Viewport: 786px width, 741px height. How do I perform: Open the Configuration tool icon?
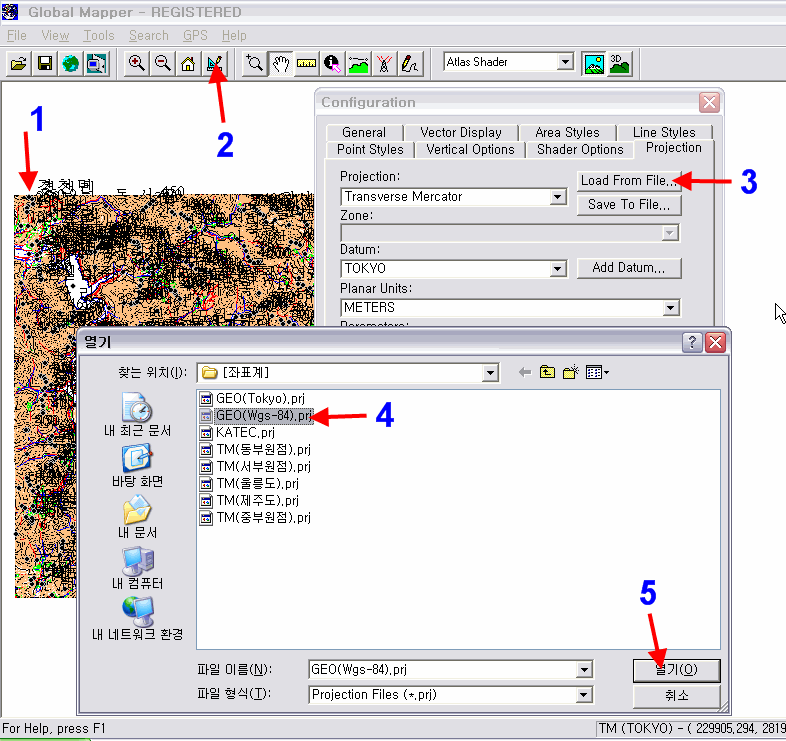pos(214,64)
